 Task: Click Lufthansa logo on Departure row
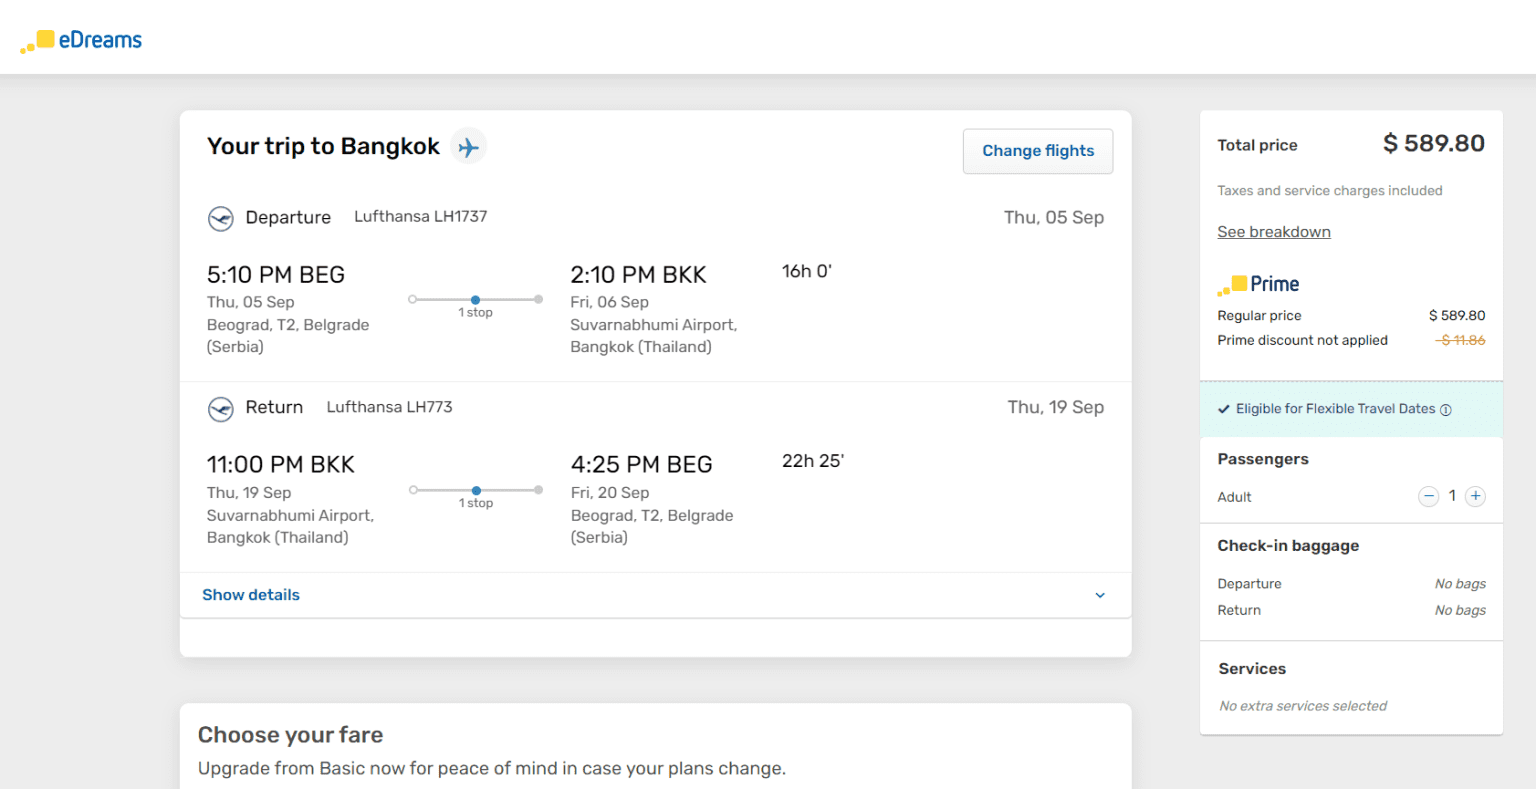[220, 218]
